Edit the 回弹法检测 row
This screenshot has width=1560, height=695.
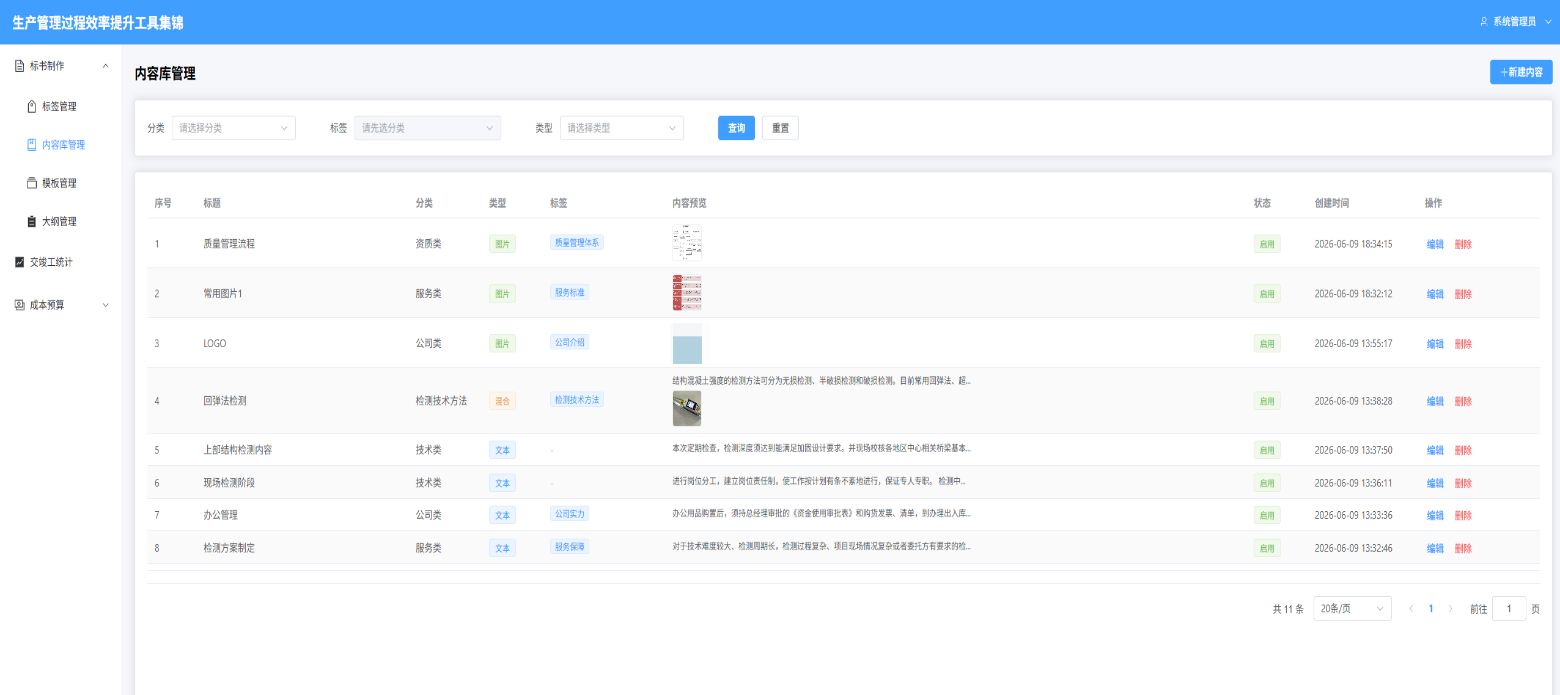tap(1435, 401)
